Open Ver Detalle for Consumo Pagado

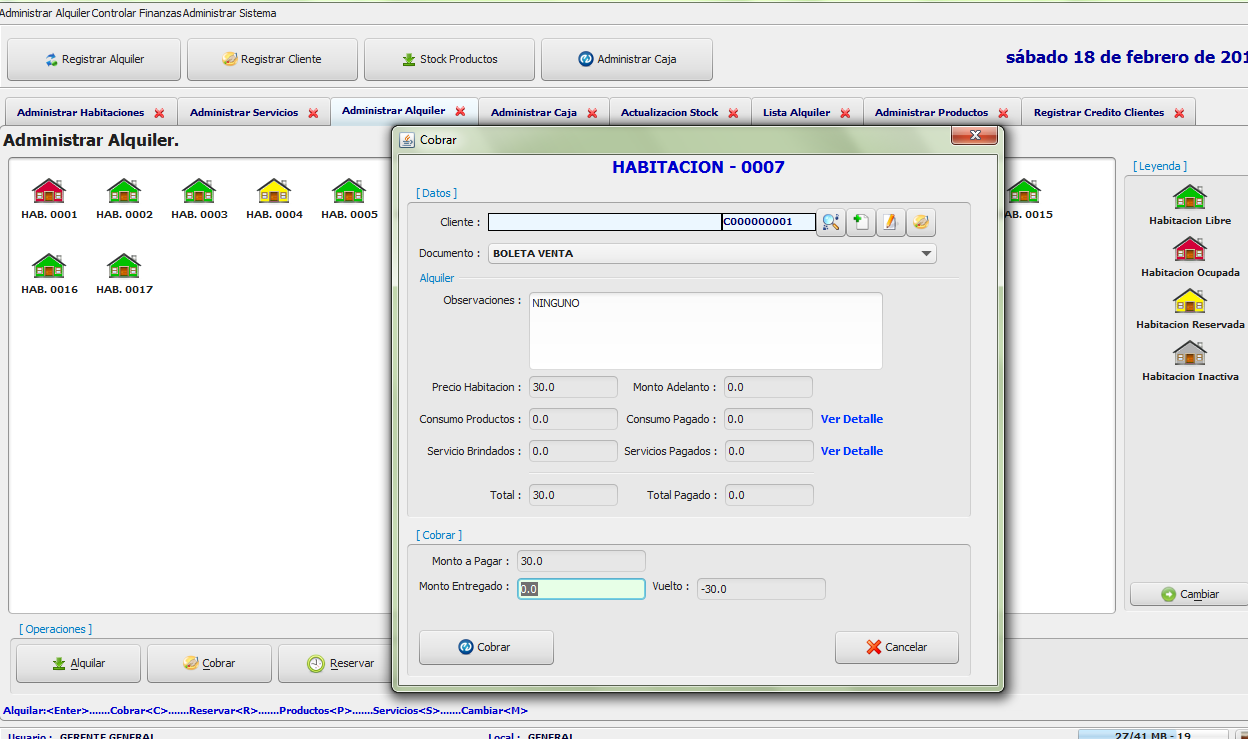click(x=852, y=419)
